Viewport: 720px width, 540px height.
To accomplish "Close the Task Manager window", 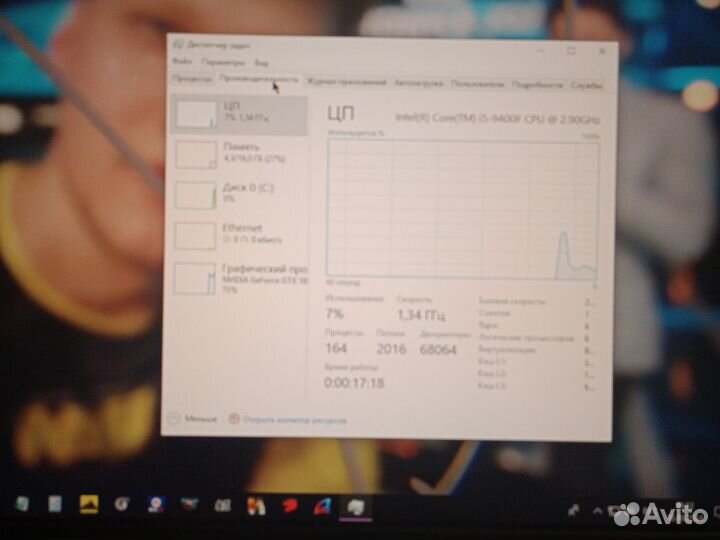I will tap(602, 51).
